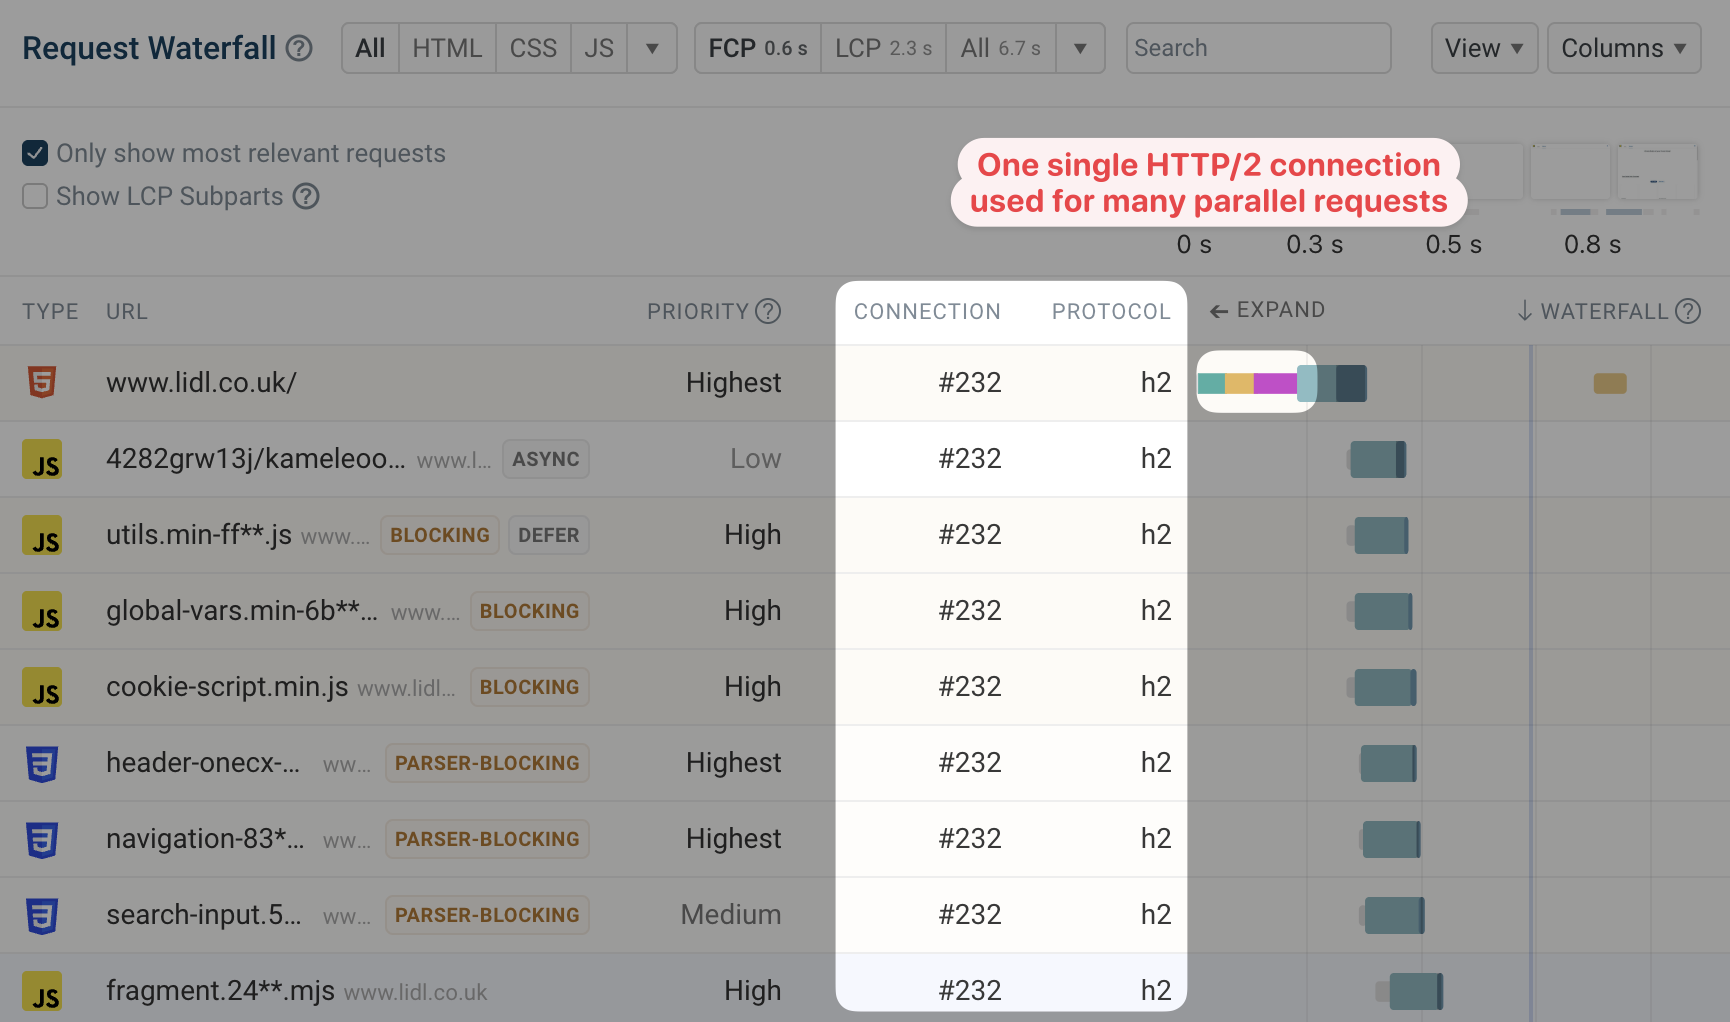The height and width of the screenshot is (1022, 1730).
Task: Click the help icon beside Request Waterfall
Action: [299, 48]
